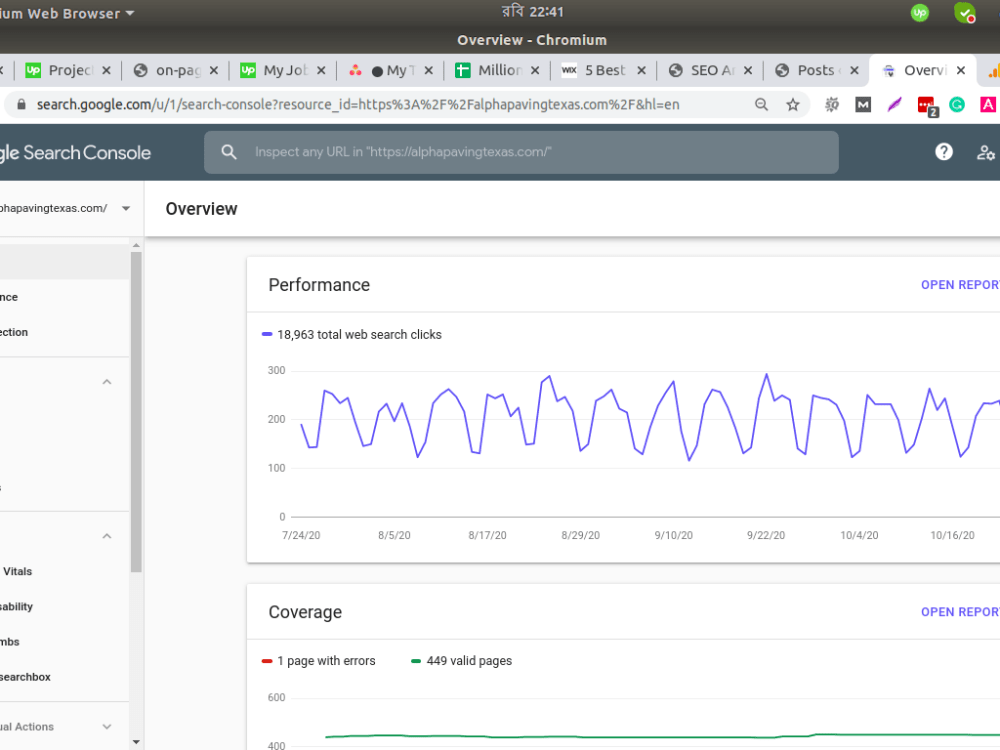Click the Upwork tray icon in top bar
Screen dimensions: 1000x750
pyautogui.click(x=920, y=12)
